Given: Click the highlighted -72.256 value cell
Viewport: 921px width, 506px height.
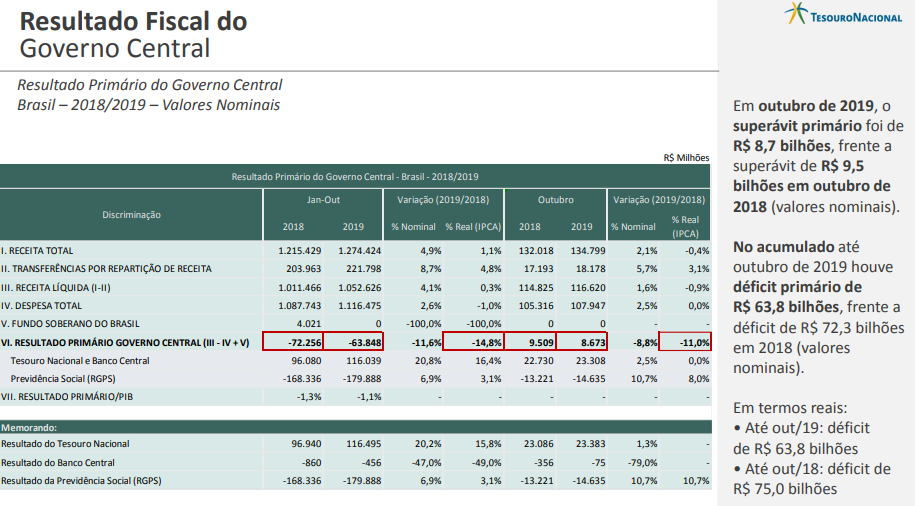Looking at the screenshot, I should coord(297,342).
